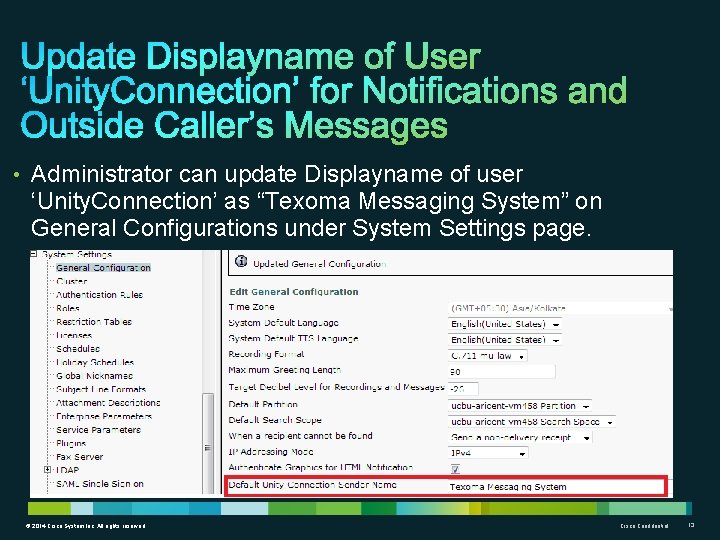
Task: Collapse the System Settings tree node
Action: pyautogui.click(x=34, y=254)
